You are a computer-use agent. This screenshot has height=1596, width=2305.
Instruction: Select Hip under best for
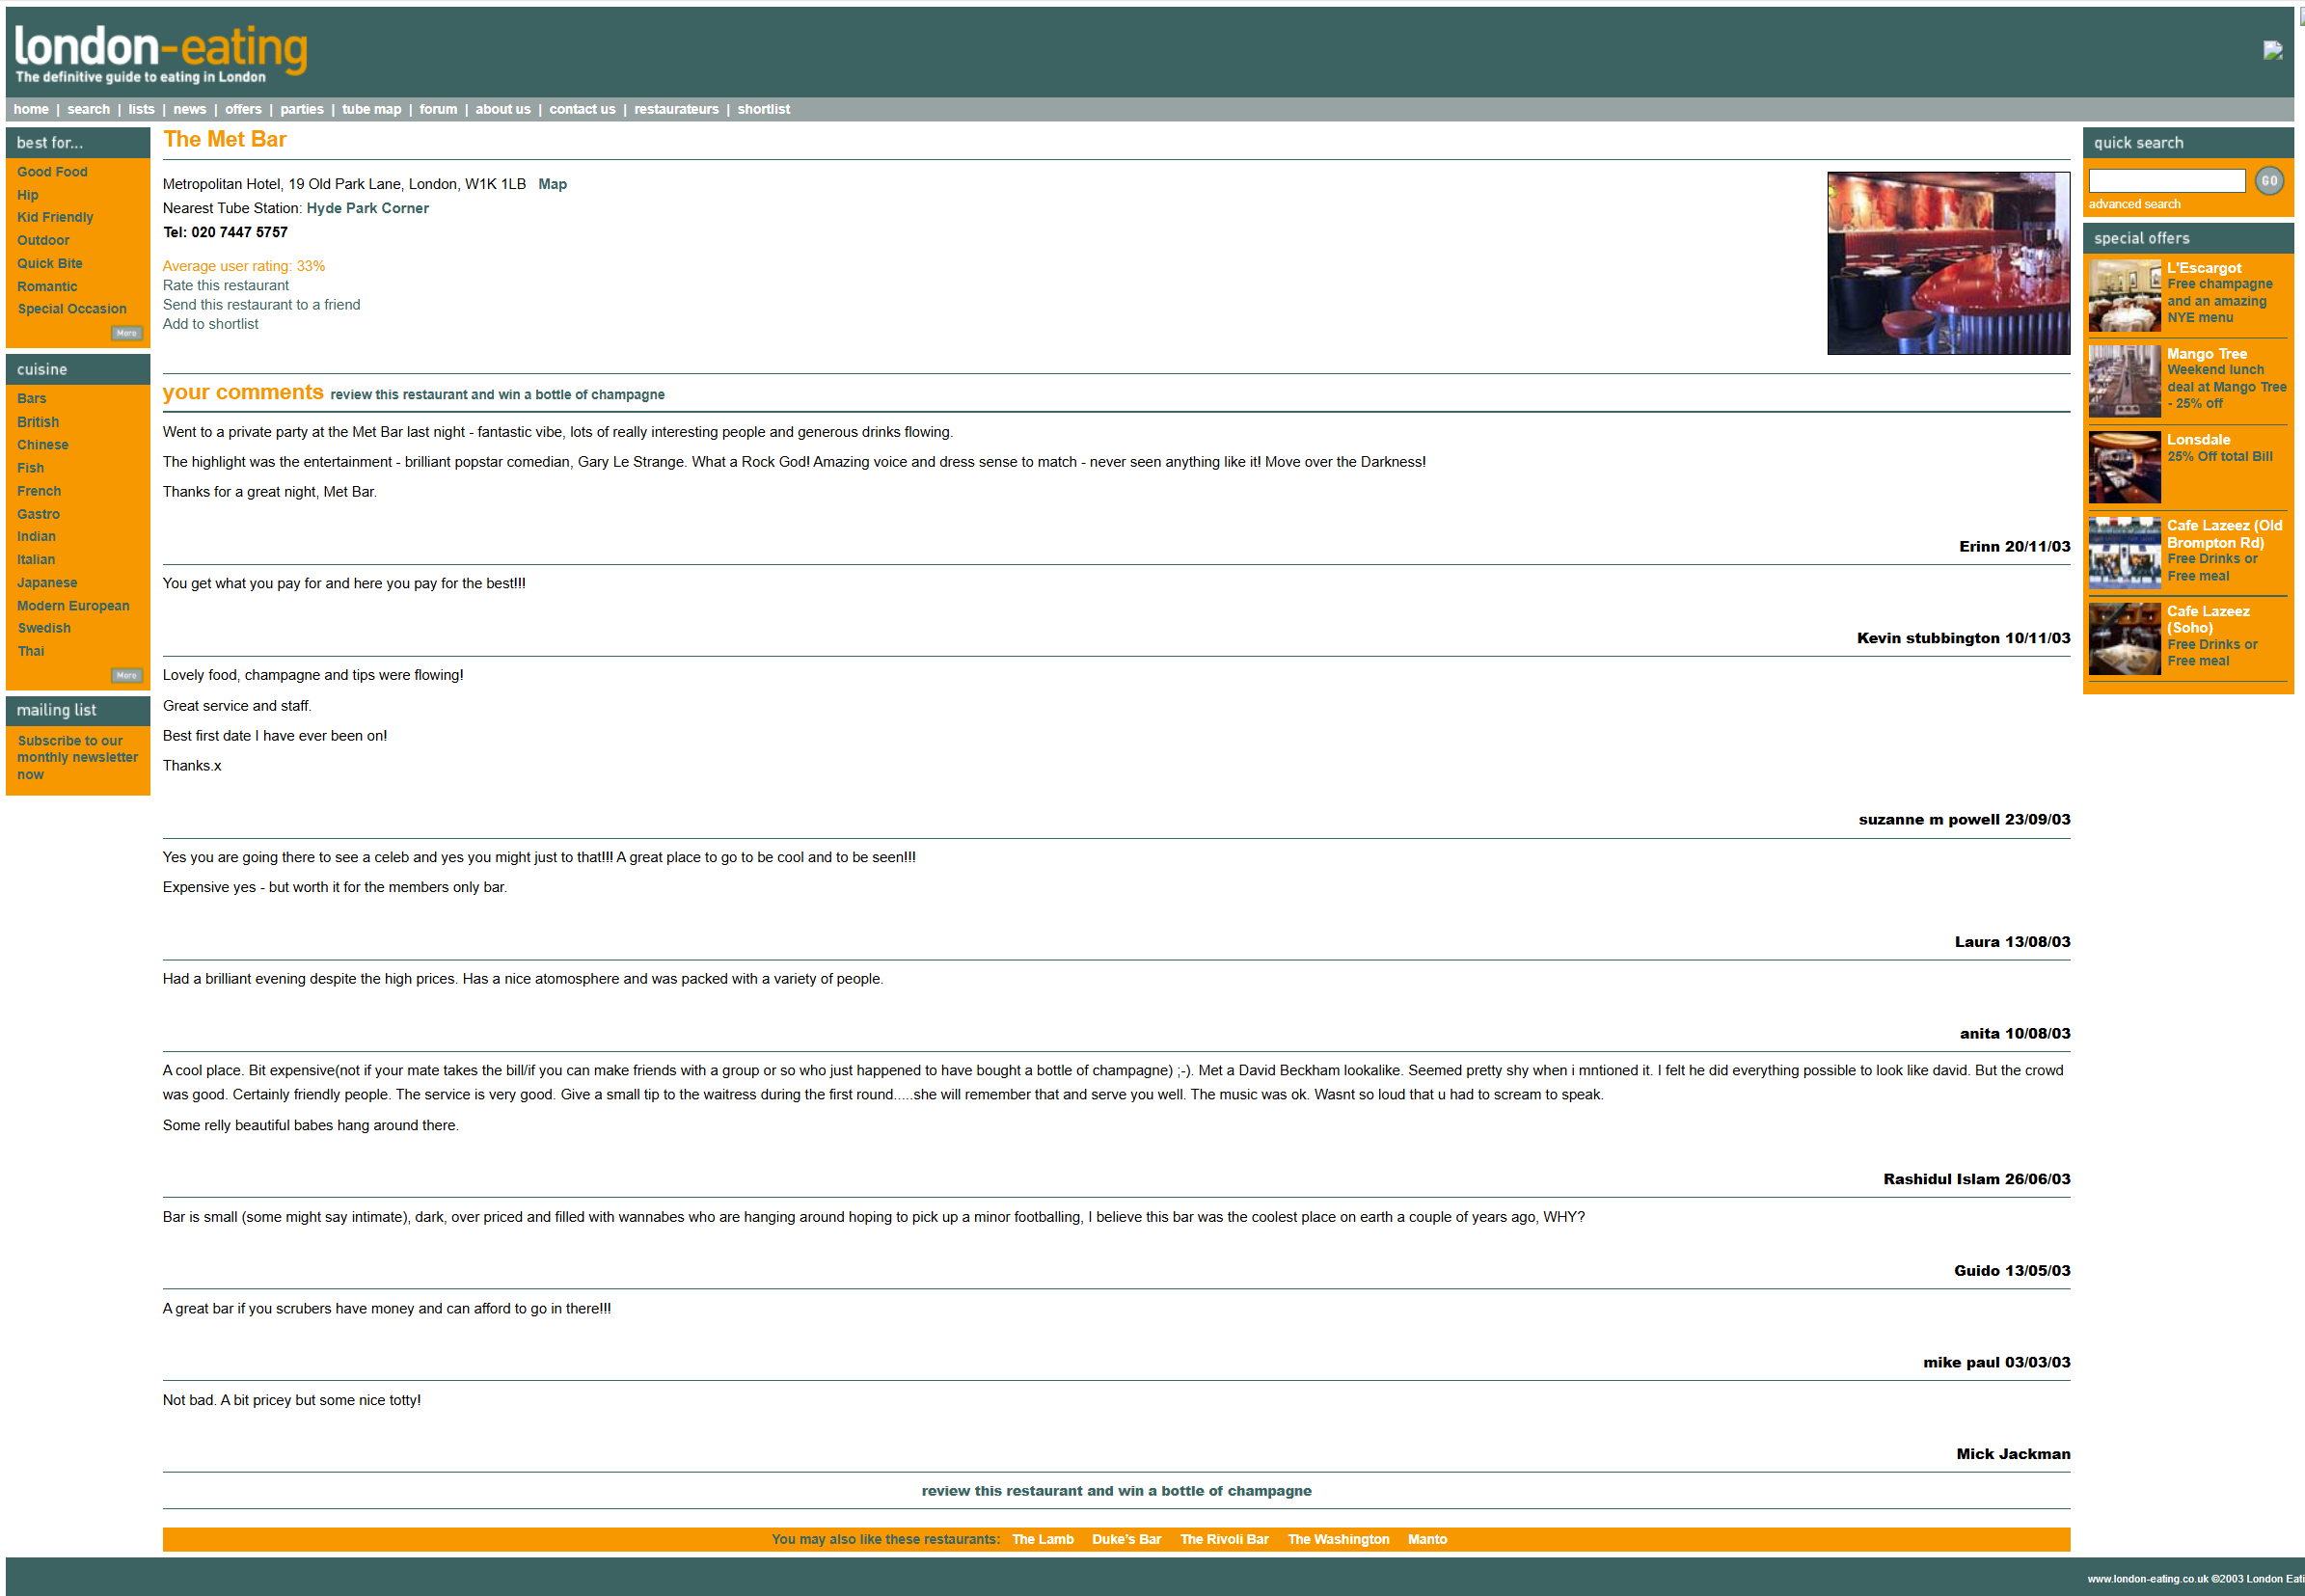[28, 195]
